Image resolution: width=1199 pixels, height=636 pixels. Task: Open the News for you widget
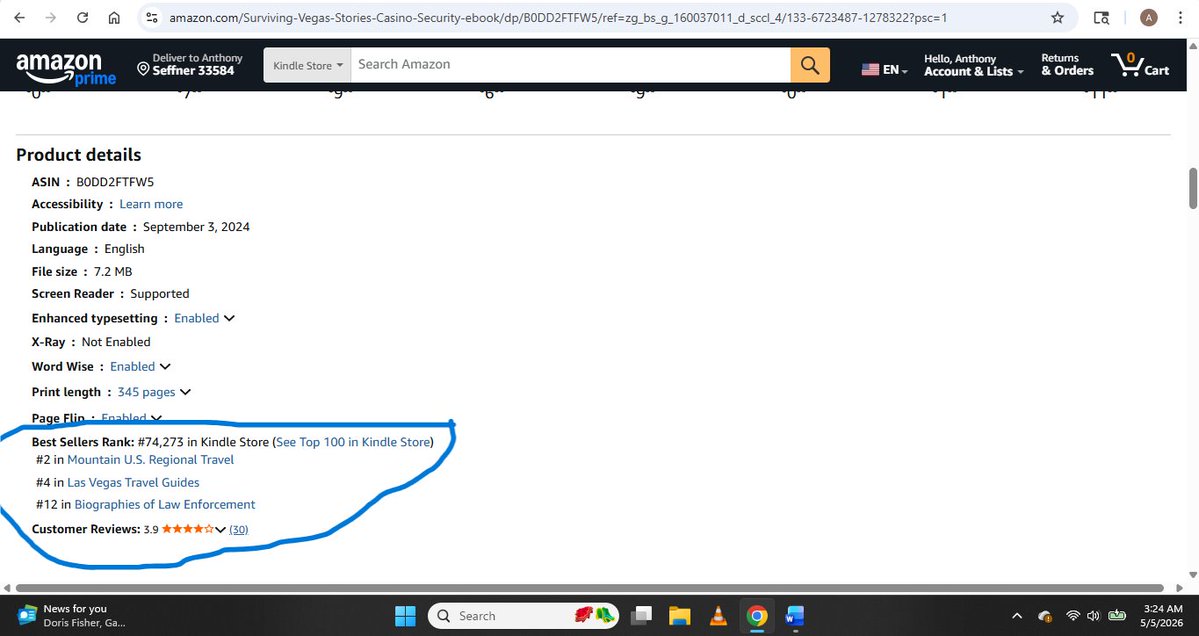click(72, 615)
